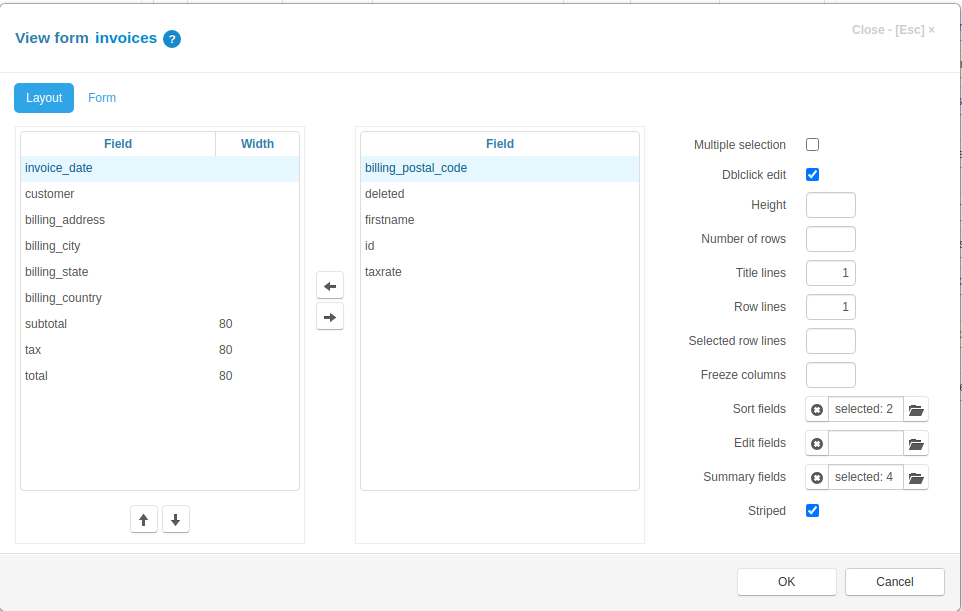
Task: Click the empty Edit fields box
Action: coord(866,443)
